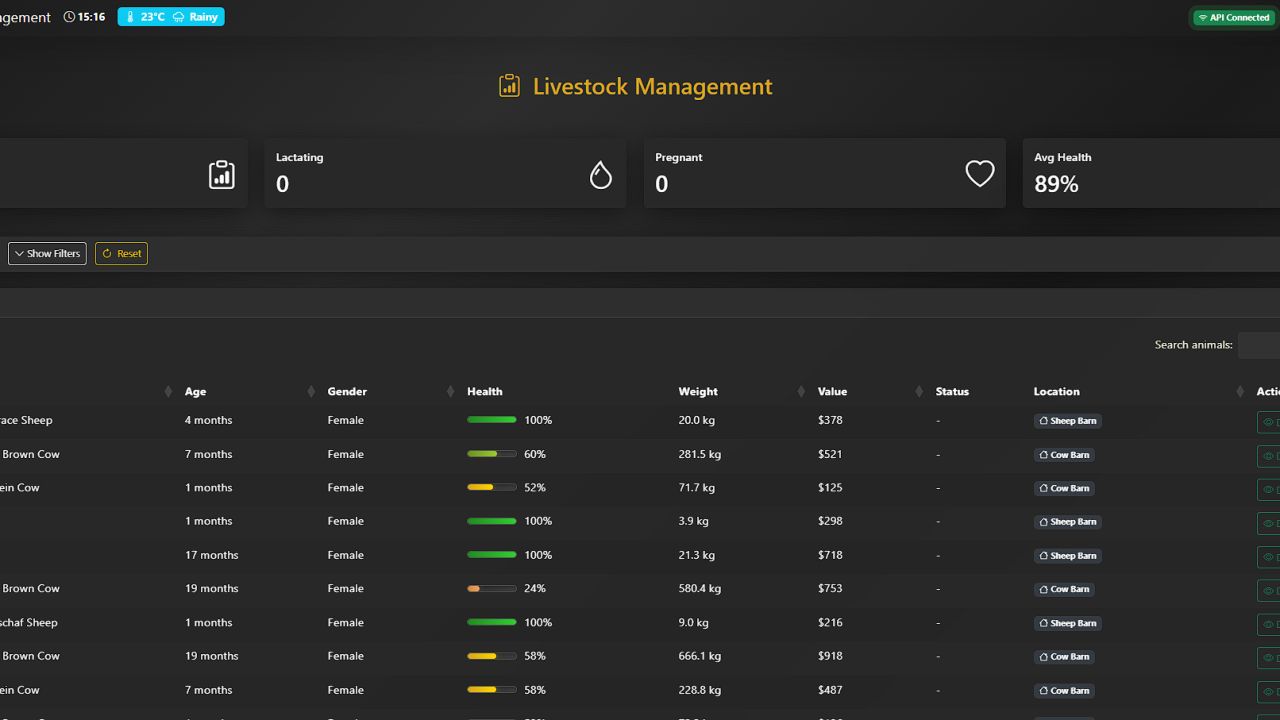The height and width of the screenshot is (720, 1280).
Task: Sort the table by Value column header
Action: click(832, 392)
